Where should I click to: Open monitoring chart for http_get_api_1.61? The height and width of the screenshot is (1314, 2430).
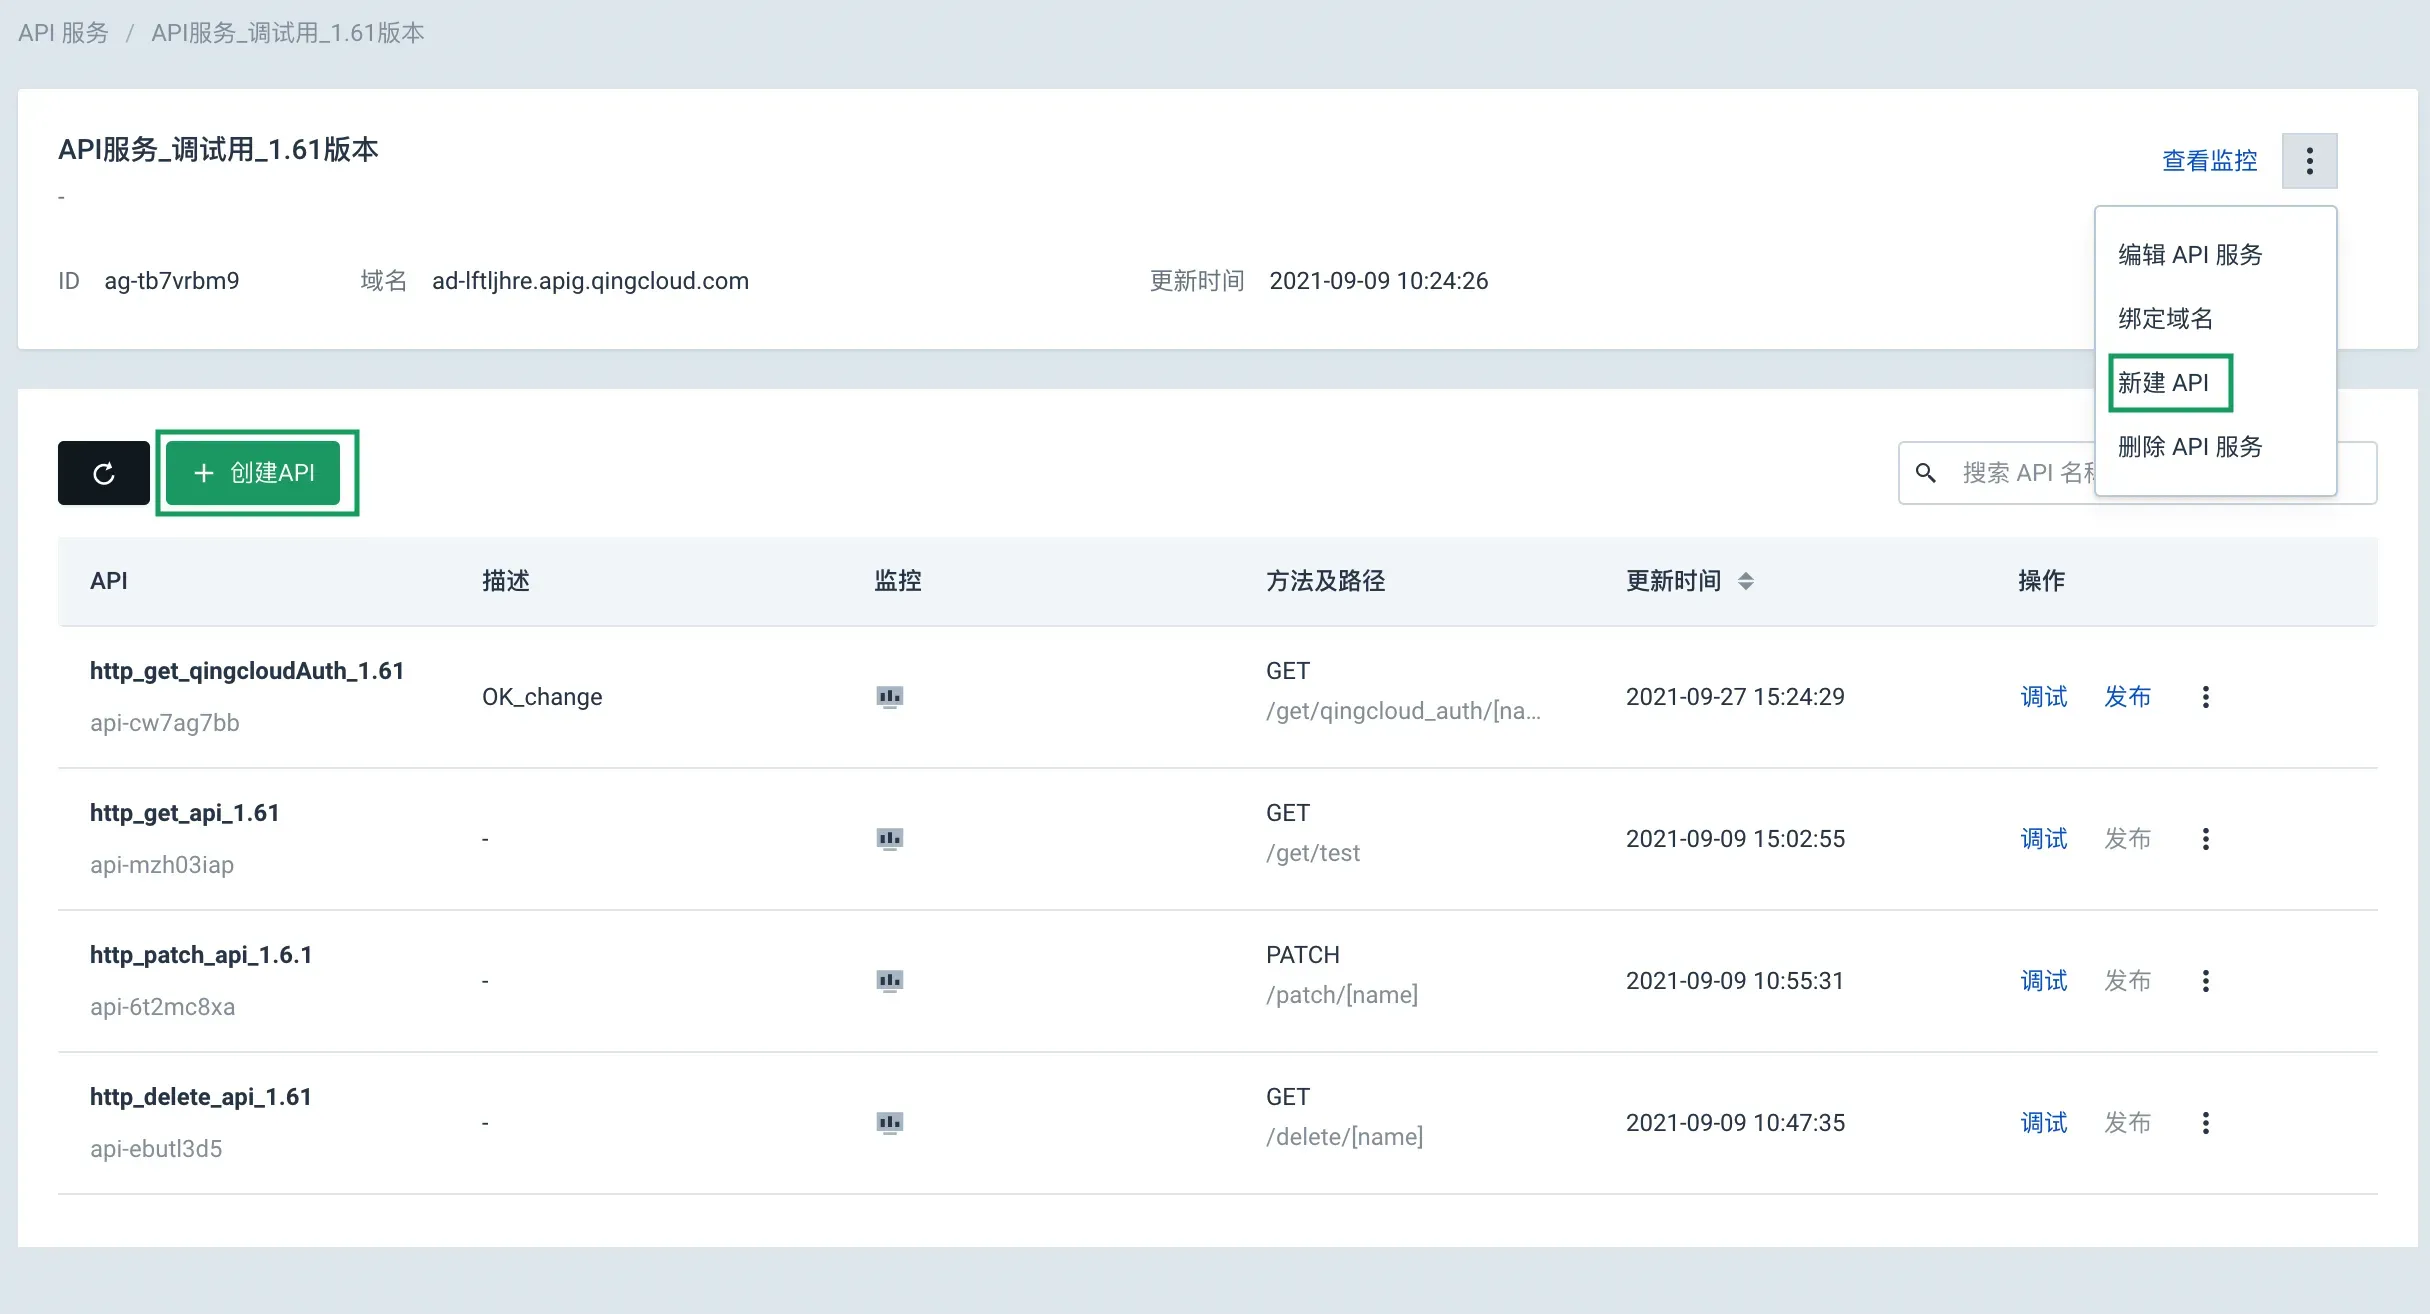(x=889, y=839)
